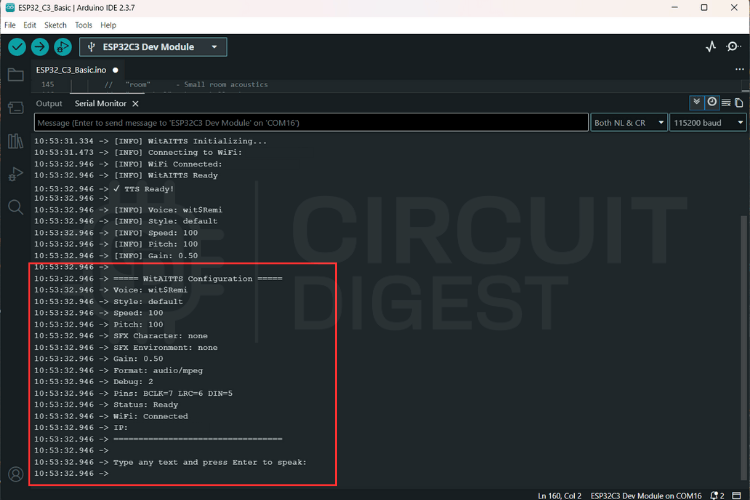Open the user account profile icon

[16, 474]
